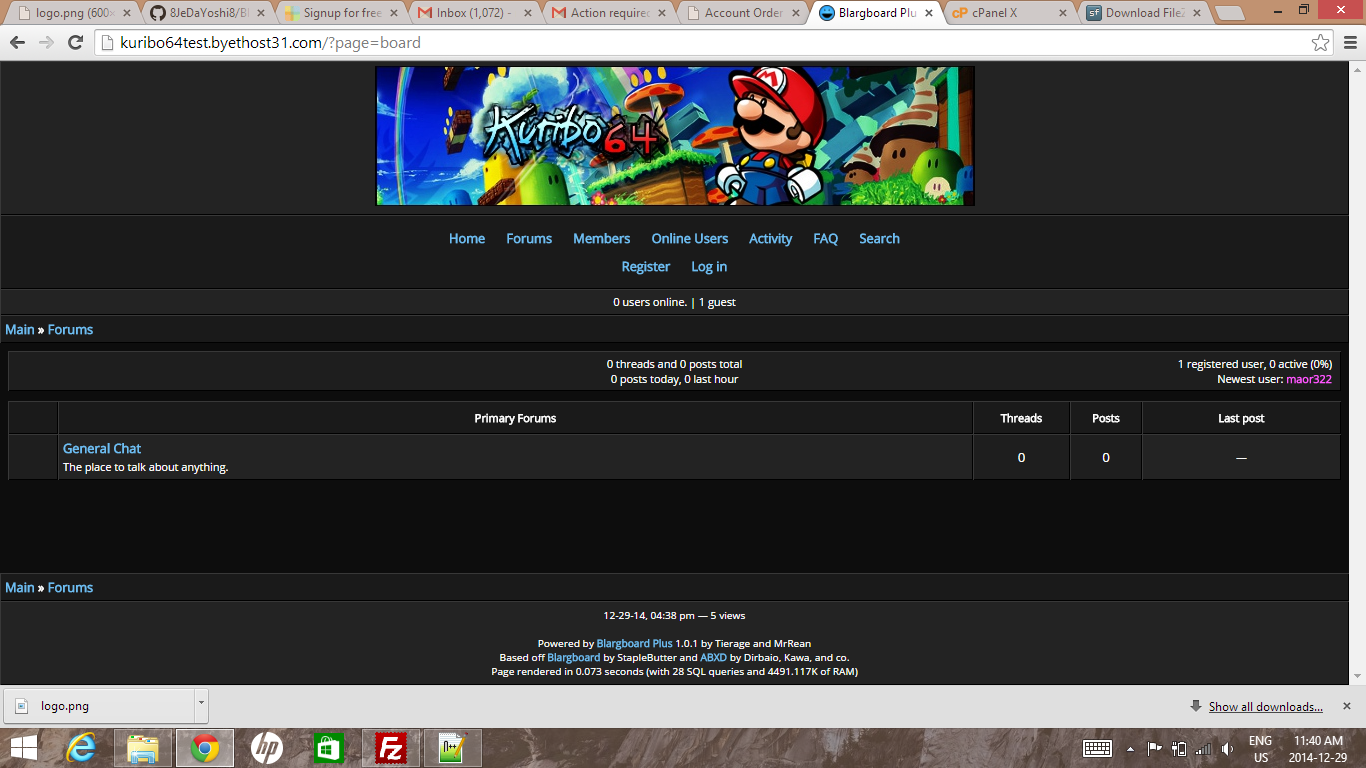
Task: Click the Kuribo64 banner image
Action: 675,136
